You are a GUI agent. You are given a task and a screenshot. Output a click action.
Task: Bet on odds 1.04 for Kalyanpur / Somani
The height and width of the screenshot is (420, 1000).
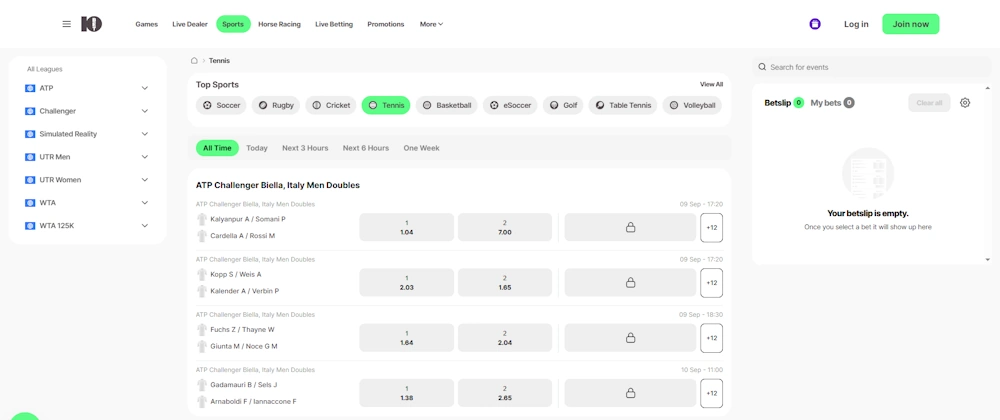pos(407,228)
